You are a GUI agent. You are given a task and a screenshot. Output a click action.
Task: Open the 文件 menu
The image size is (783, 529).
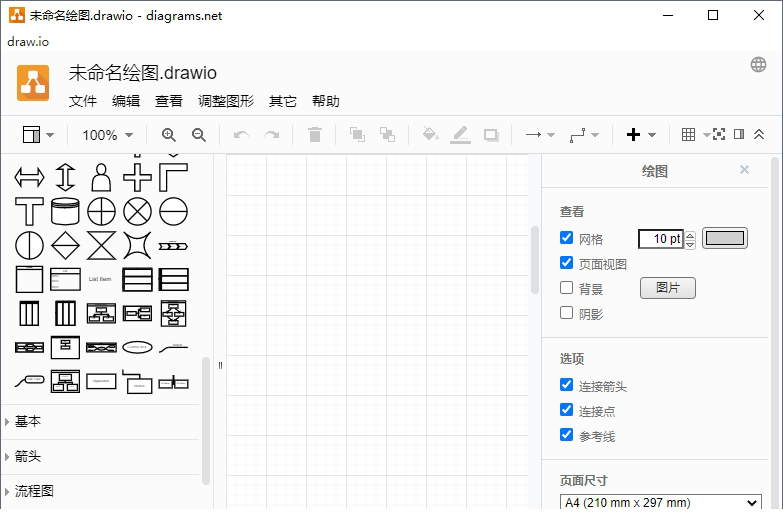[83, 101]
